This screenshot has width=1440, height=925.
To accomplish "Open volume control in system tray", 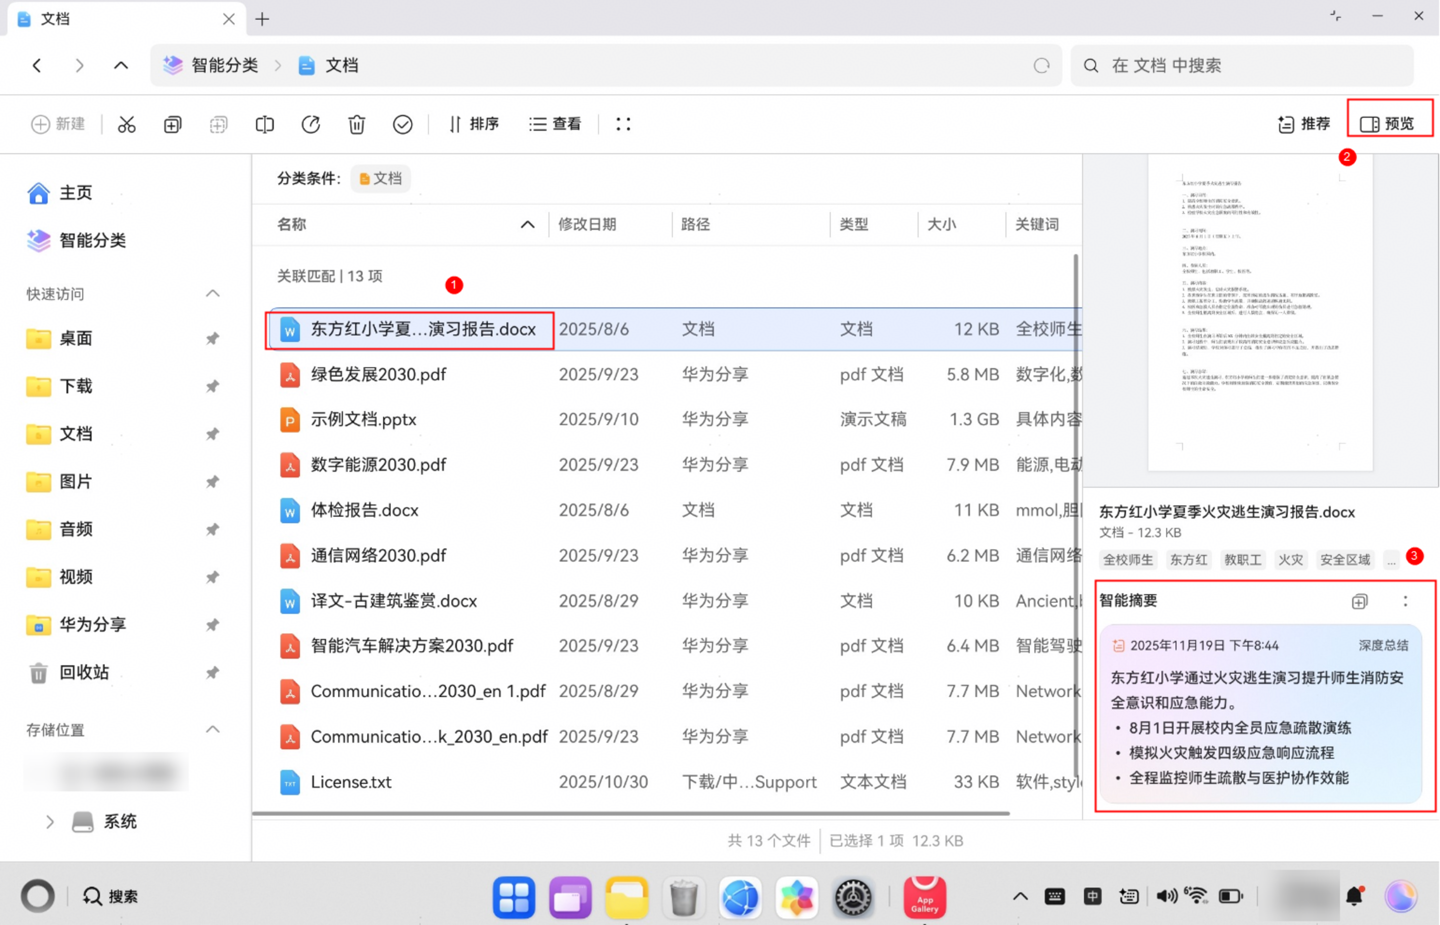I will point(1165,896).
